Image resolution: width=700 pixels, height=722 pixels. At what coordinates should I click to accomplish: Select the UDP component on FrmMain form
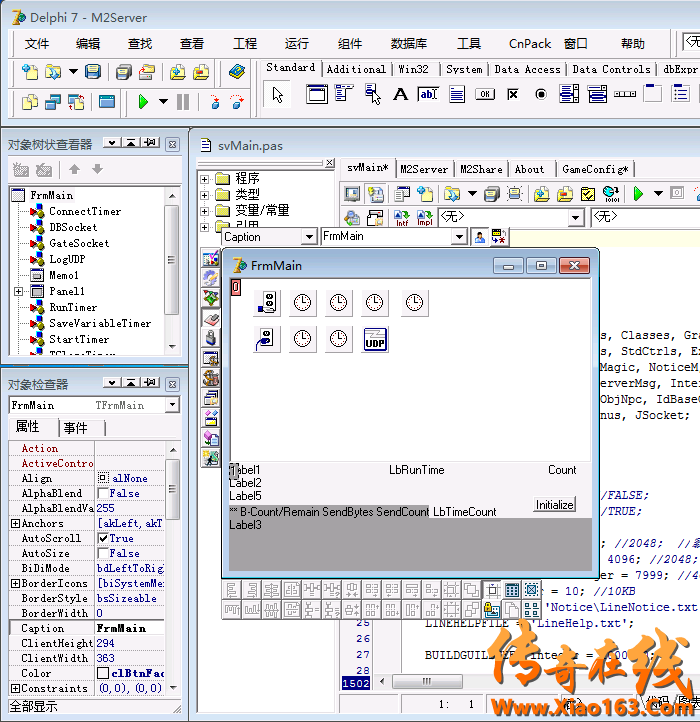point(375,339)
